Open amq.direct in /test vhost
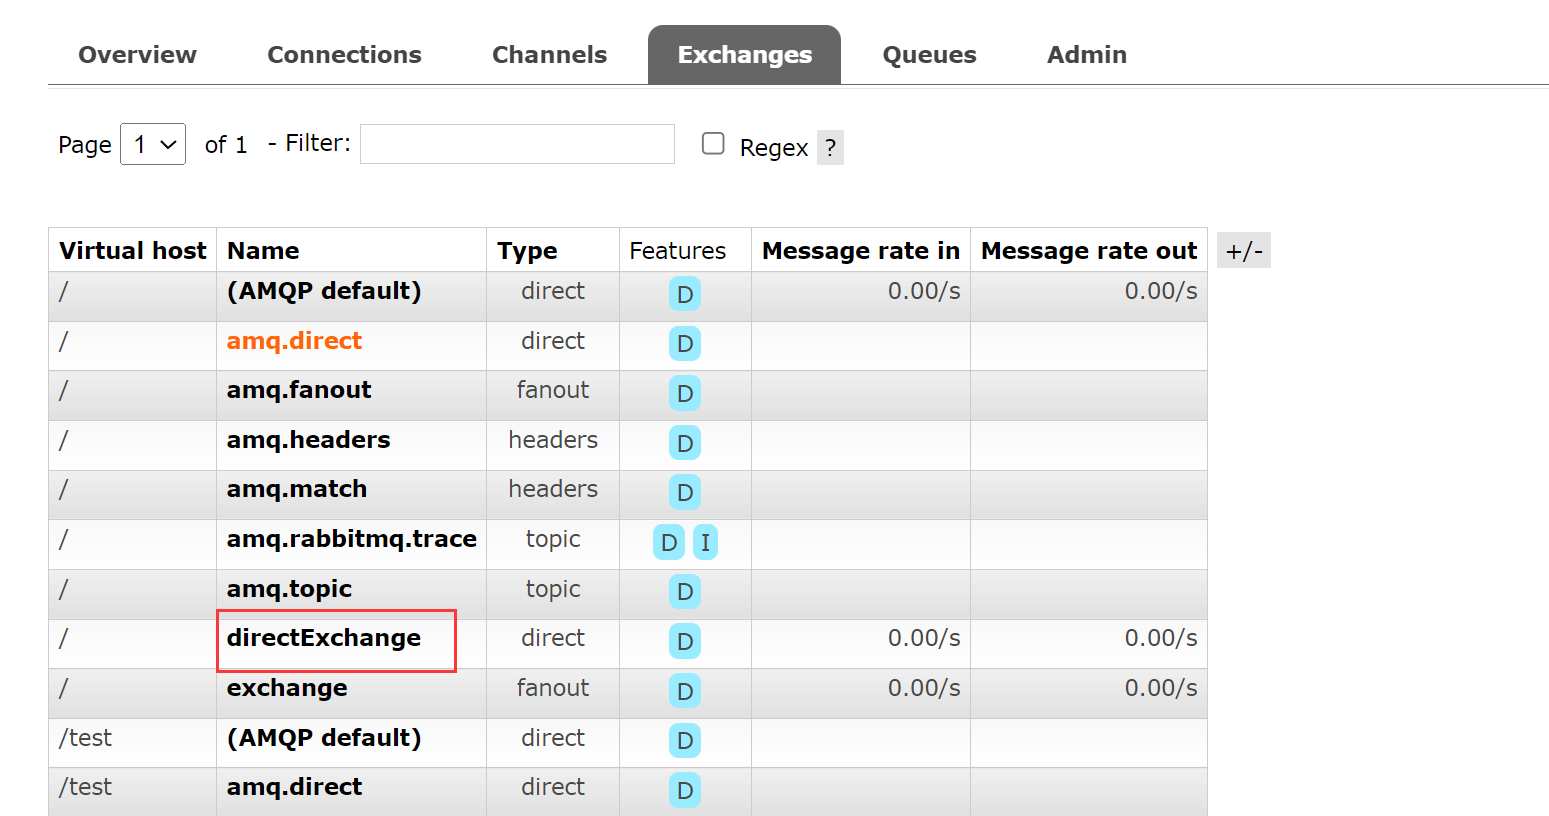 click(294, 787)
